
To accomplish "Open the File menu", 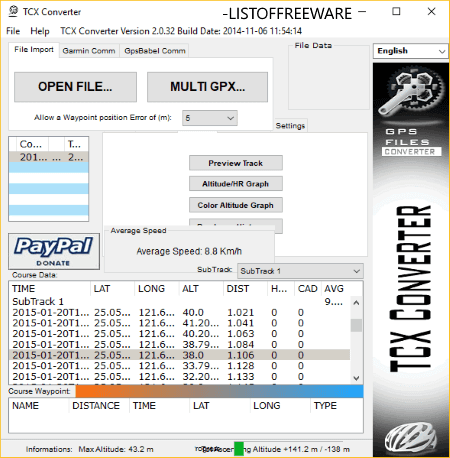I will pos(13,31).
